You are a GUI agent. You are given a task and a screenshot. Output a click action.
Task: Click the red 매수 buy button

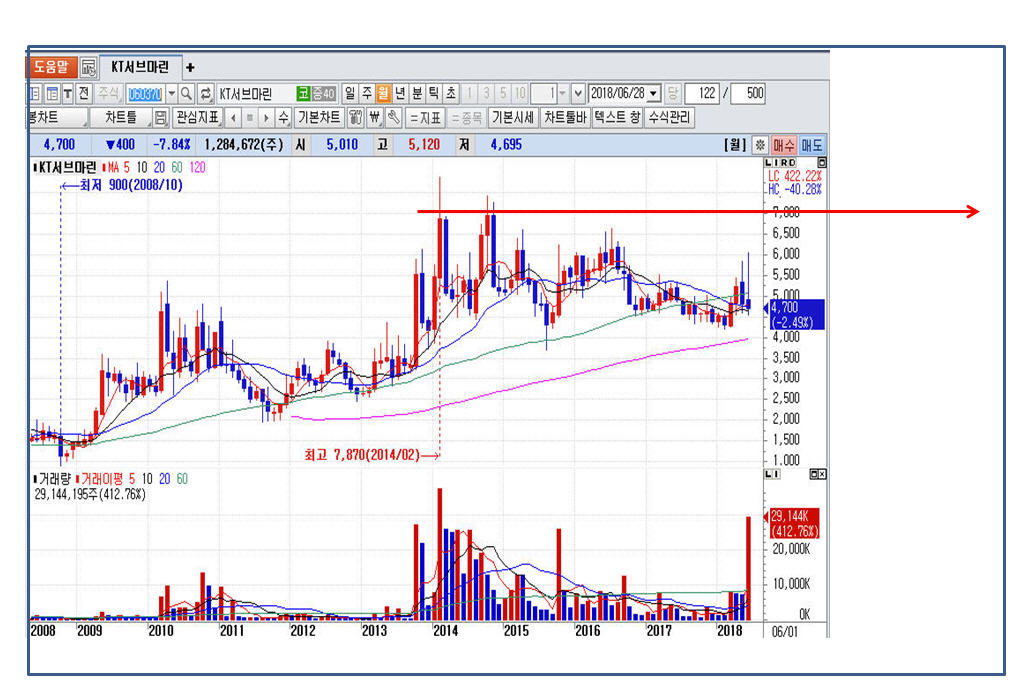tap(785, 145)
